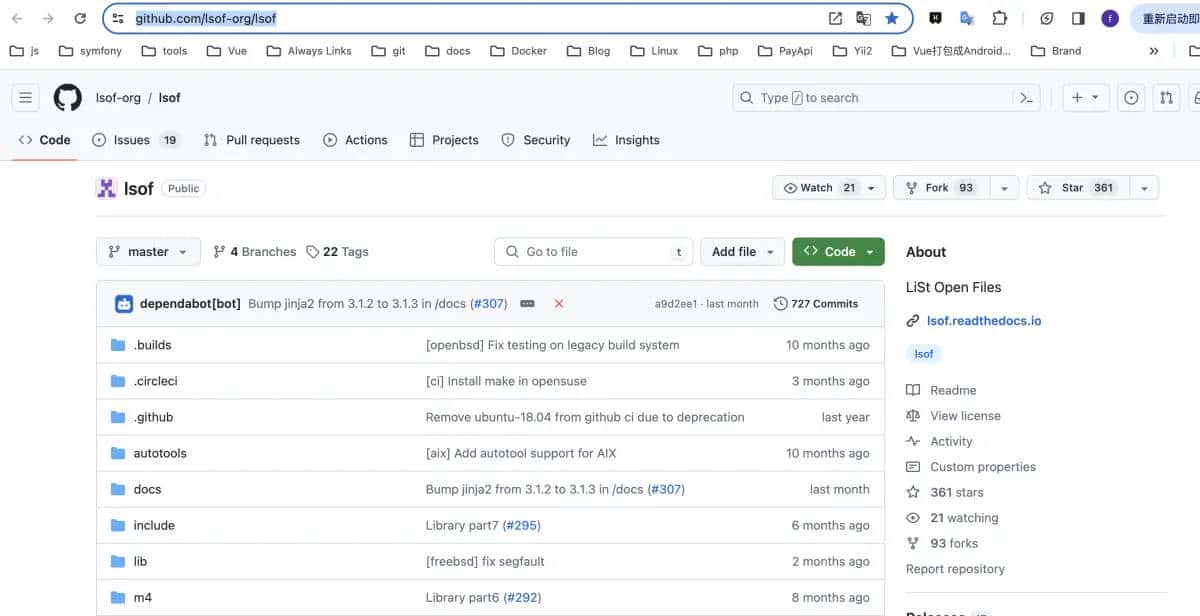
Task: Click the failed status X icon
Action: pos(558,304)
